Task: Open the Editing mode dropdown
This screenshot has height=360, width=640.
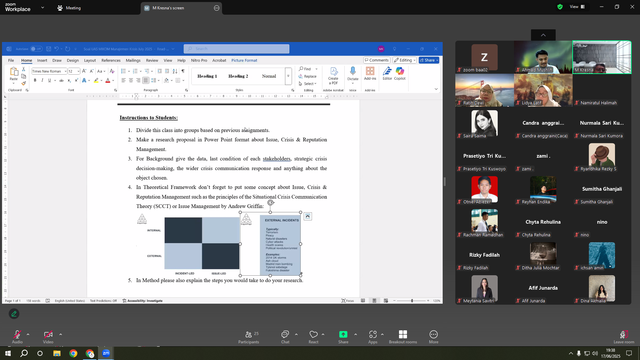Action: click(404, 60)
